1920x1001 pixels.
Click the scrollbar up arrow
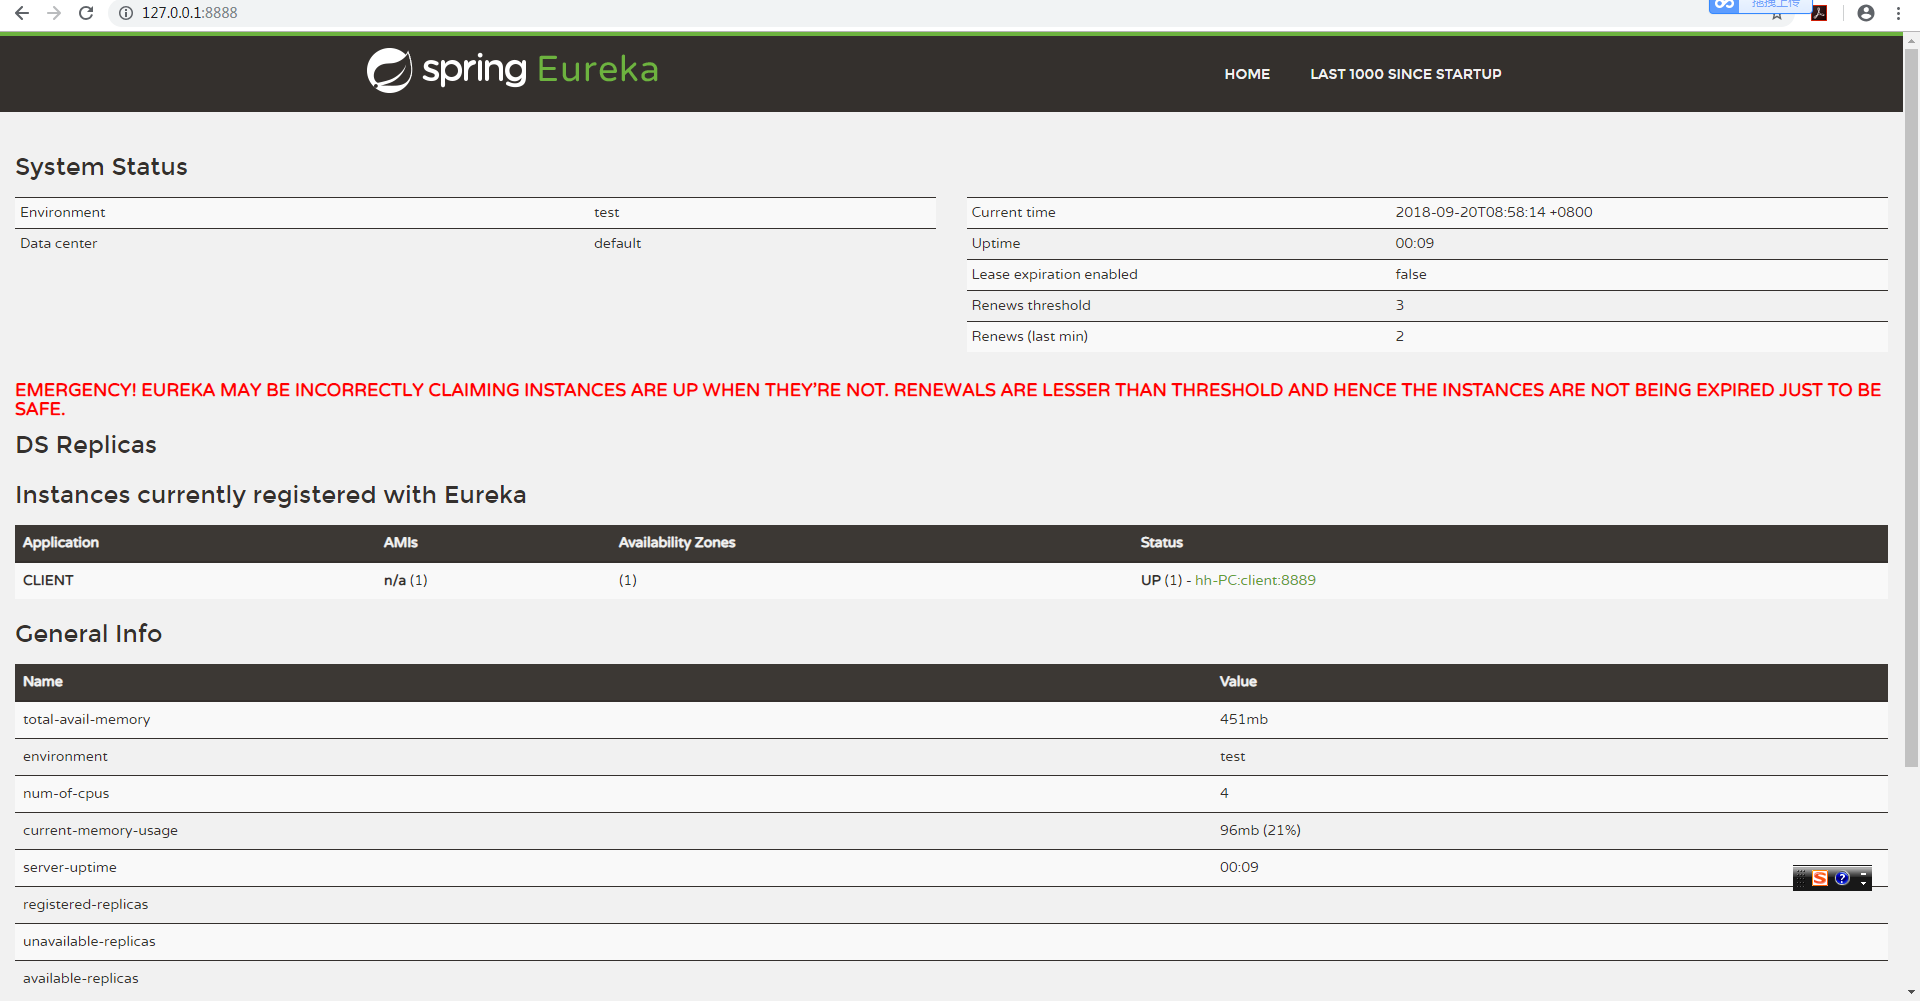[1911, 41]
